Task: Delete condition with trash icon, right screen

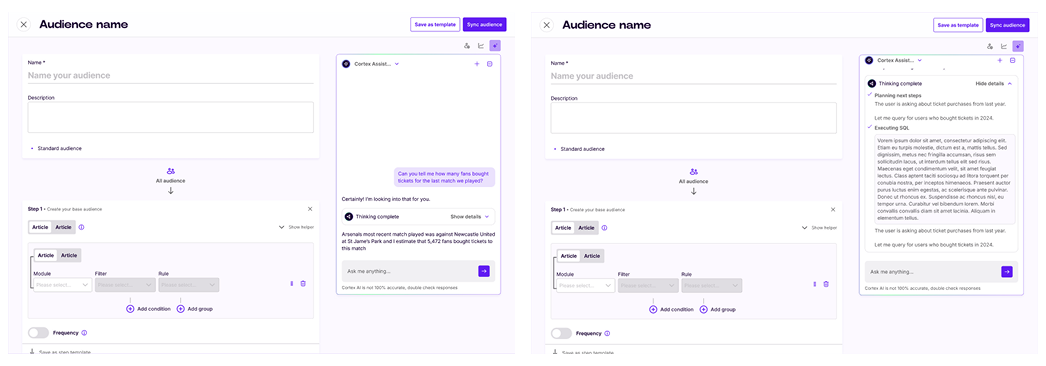Action: 826,284
